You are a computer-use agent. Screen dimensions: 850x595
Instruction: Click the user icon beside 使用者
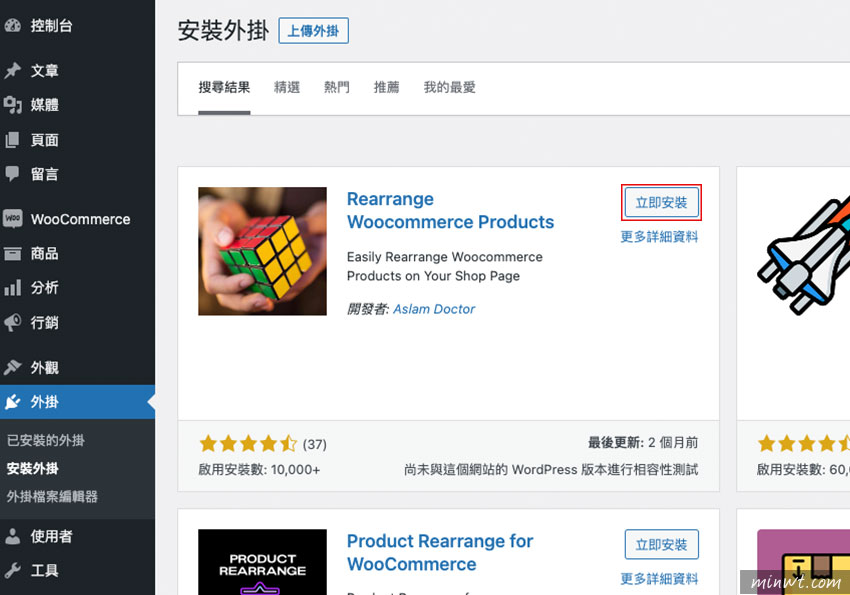tap(12, 536)
